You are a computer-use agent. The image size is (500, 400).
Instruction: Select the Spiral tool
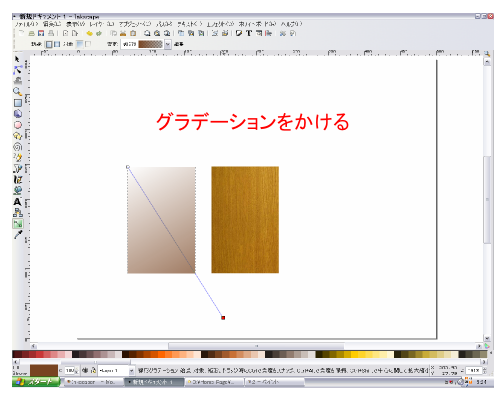[18, 147]
